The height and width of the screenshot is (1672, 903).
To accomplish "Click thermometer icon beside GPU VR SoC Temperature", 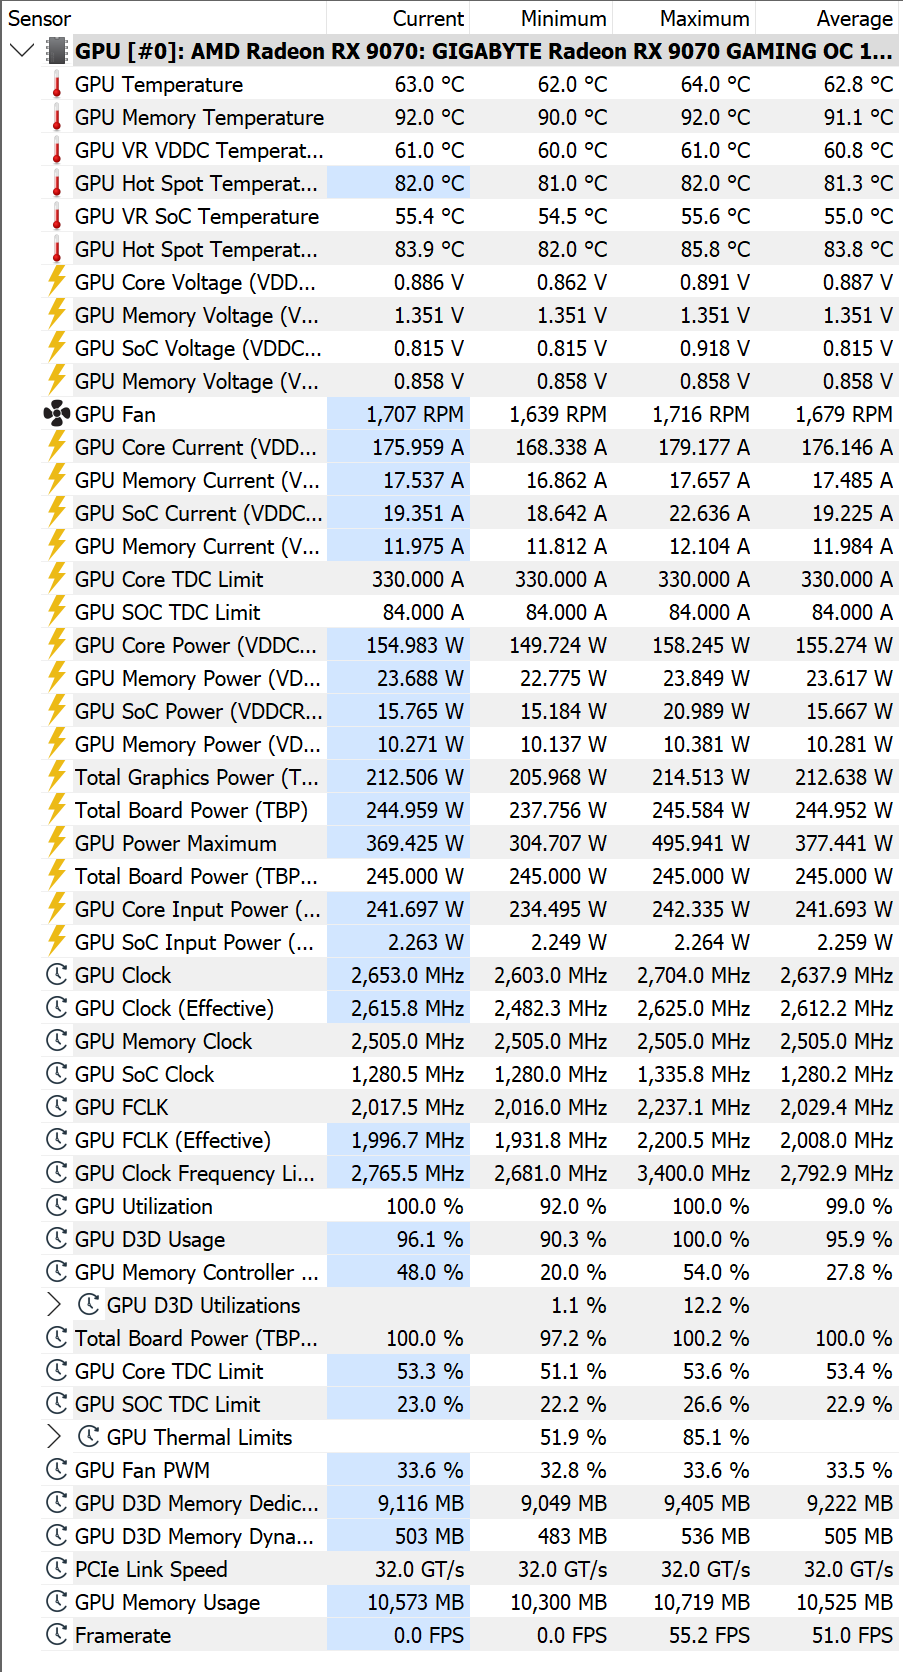I will point(57,217).
